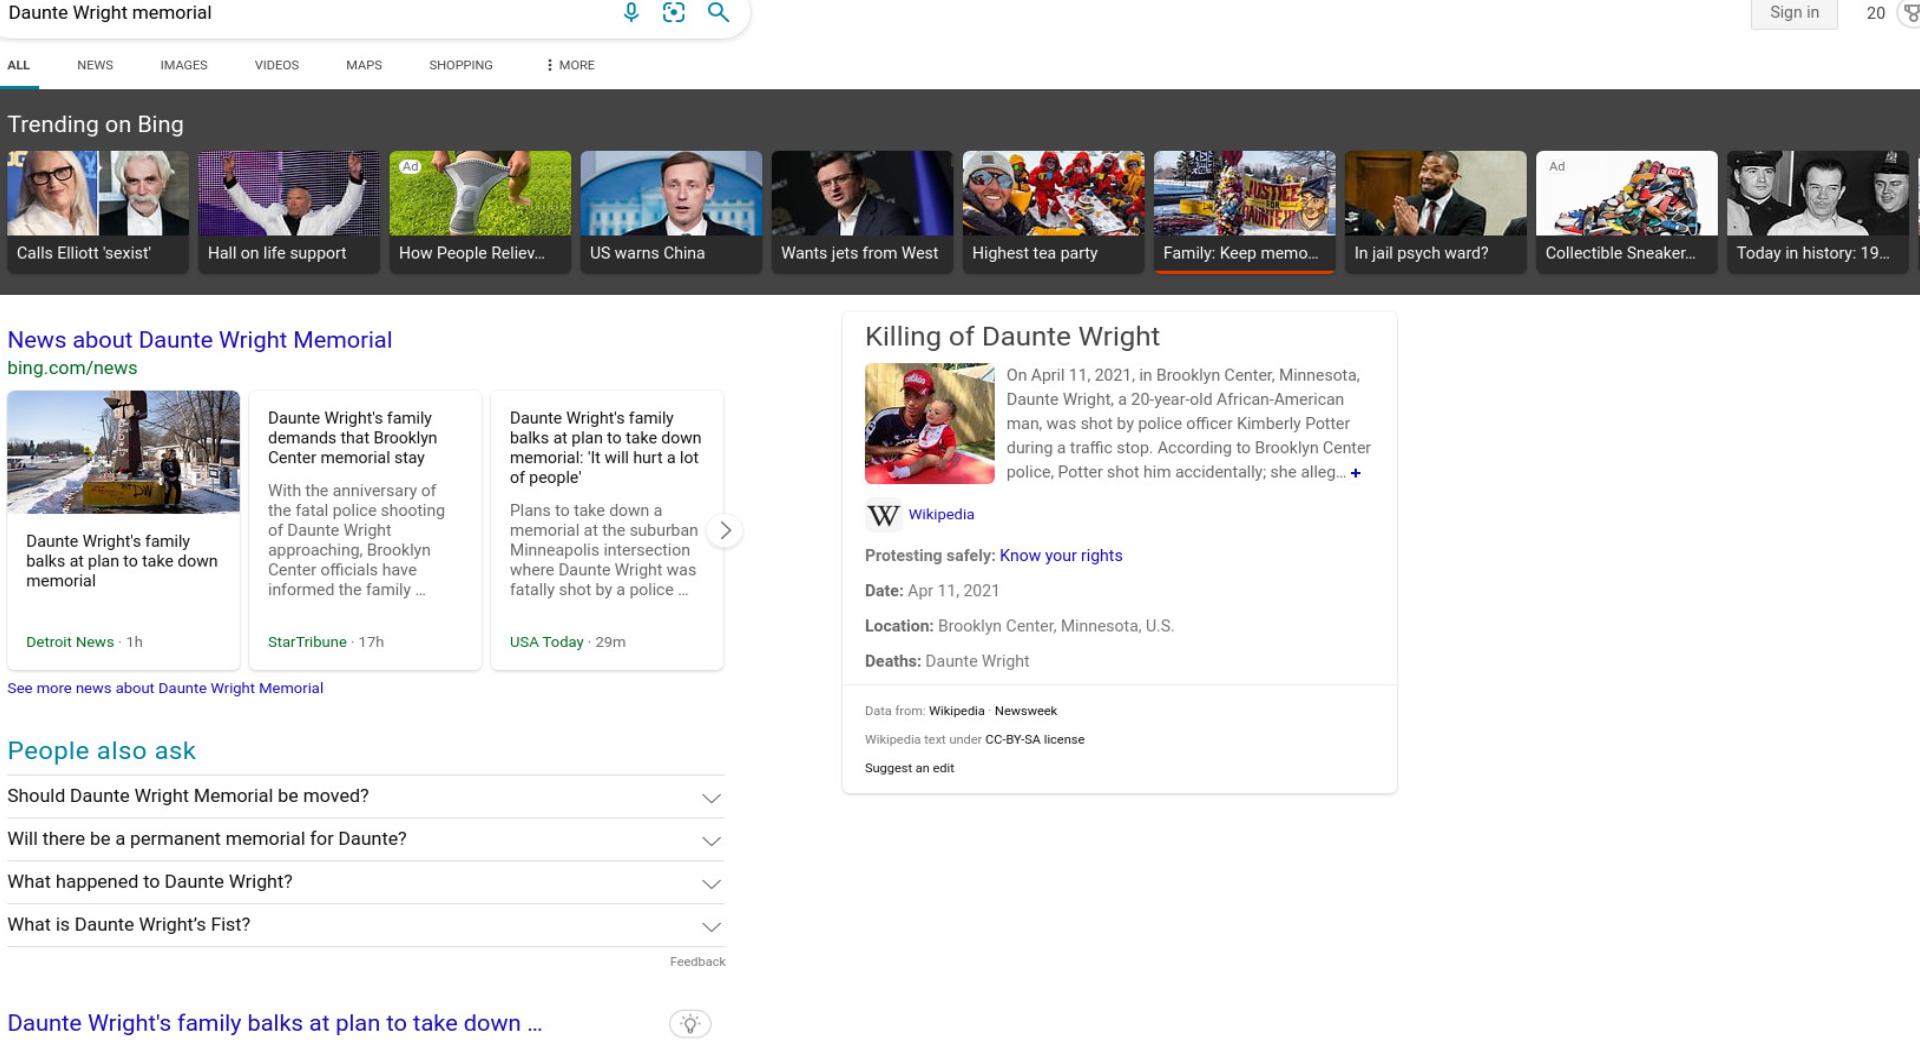
Task: Click the Wikipedia W logo icon
Action: [882, 515]
